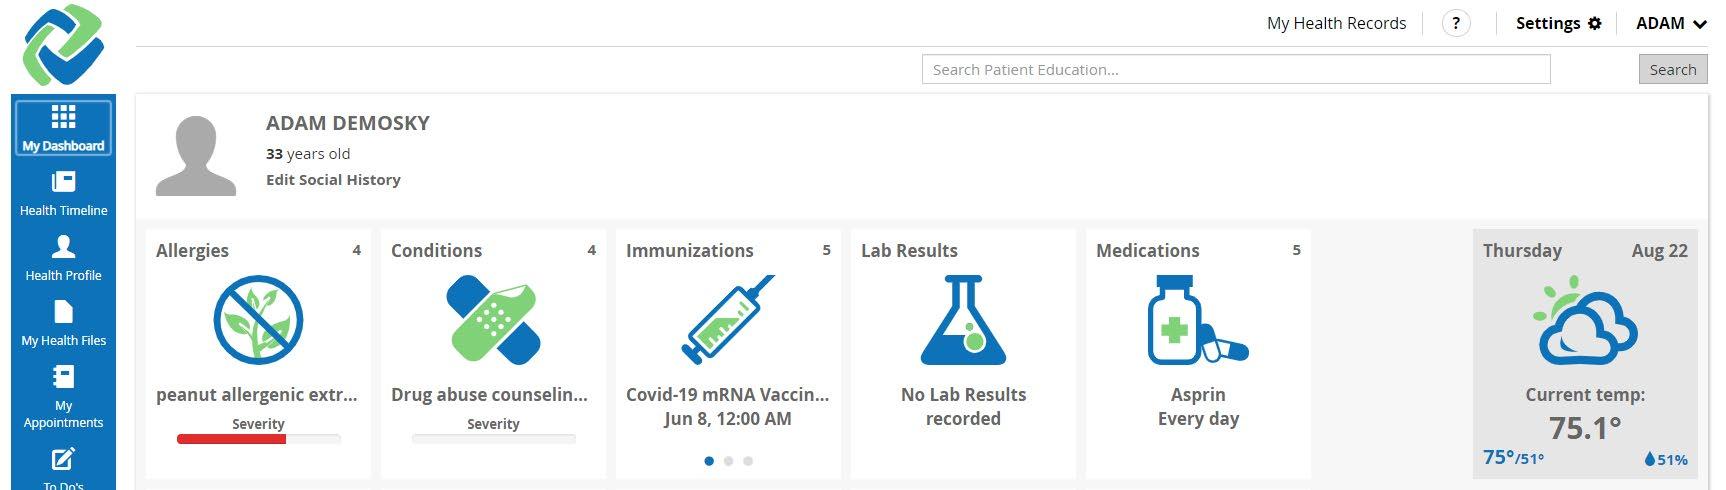Click the red allergy severity bar
This screenshot has height=490, width=1726.
[231, 439]
